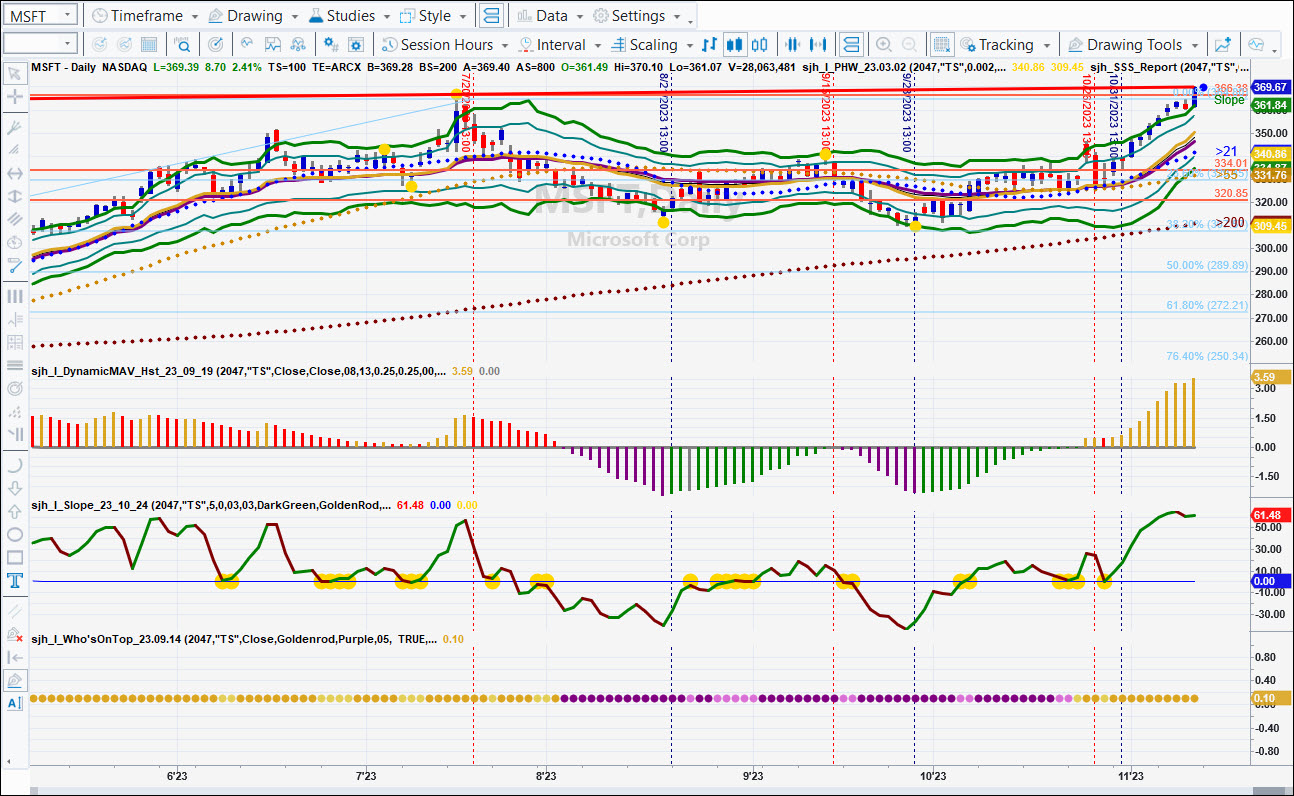Image resolution: width=1294 pixels, height=796 pixels.
Task: Toggle the stacked panels icon in second toolbar
Action: tap(850, 45)
